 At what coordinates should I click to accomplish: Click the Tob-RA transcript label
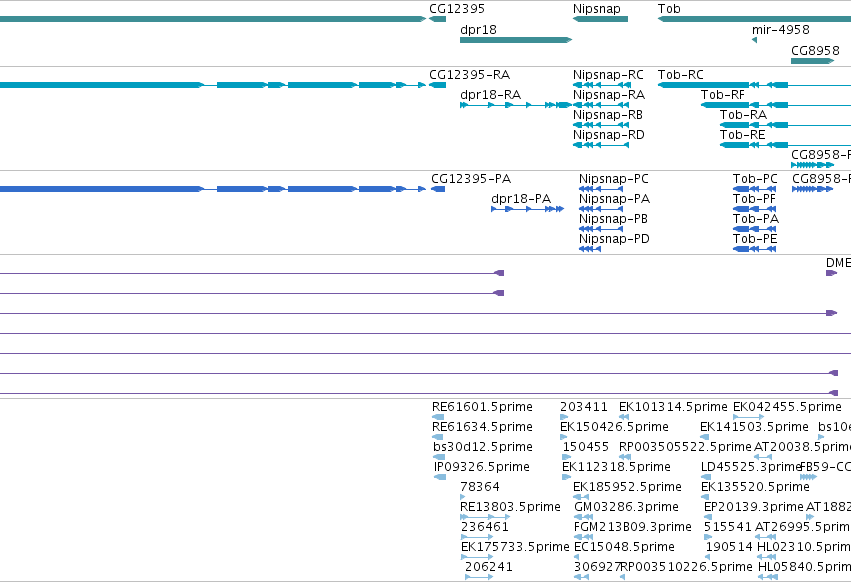click(743, 115)
